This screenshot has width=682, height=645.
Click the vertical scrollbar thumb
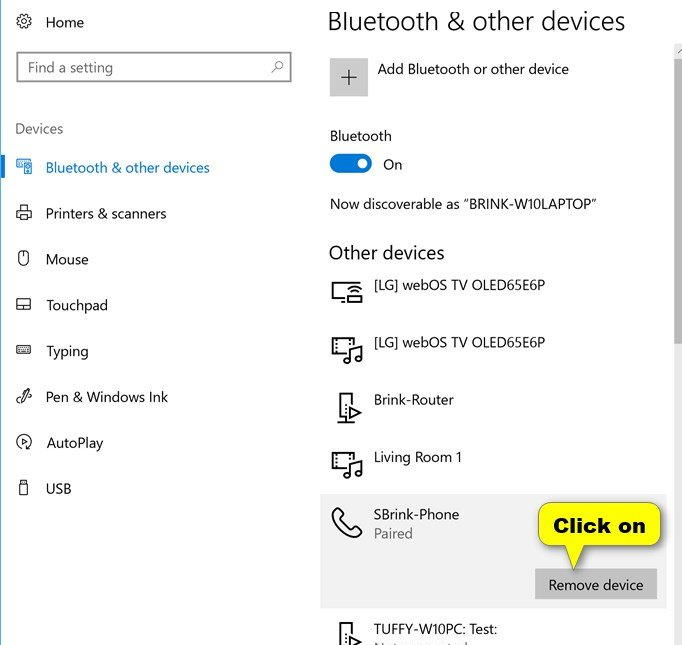pyautogui.click(x=678, y=201)
